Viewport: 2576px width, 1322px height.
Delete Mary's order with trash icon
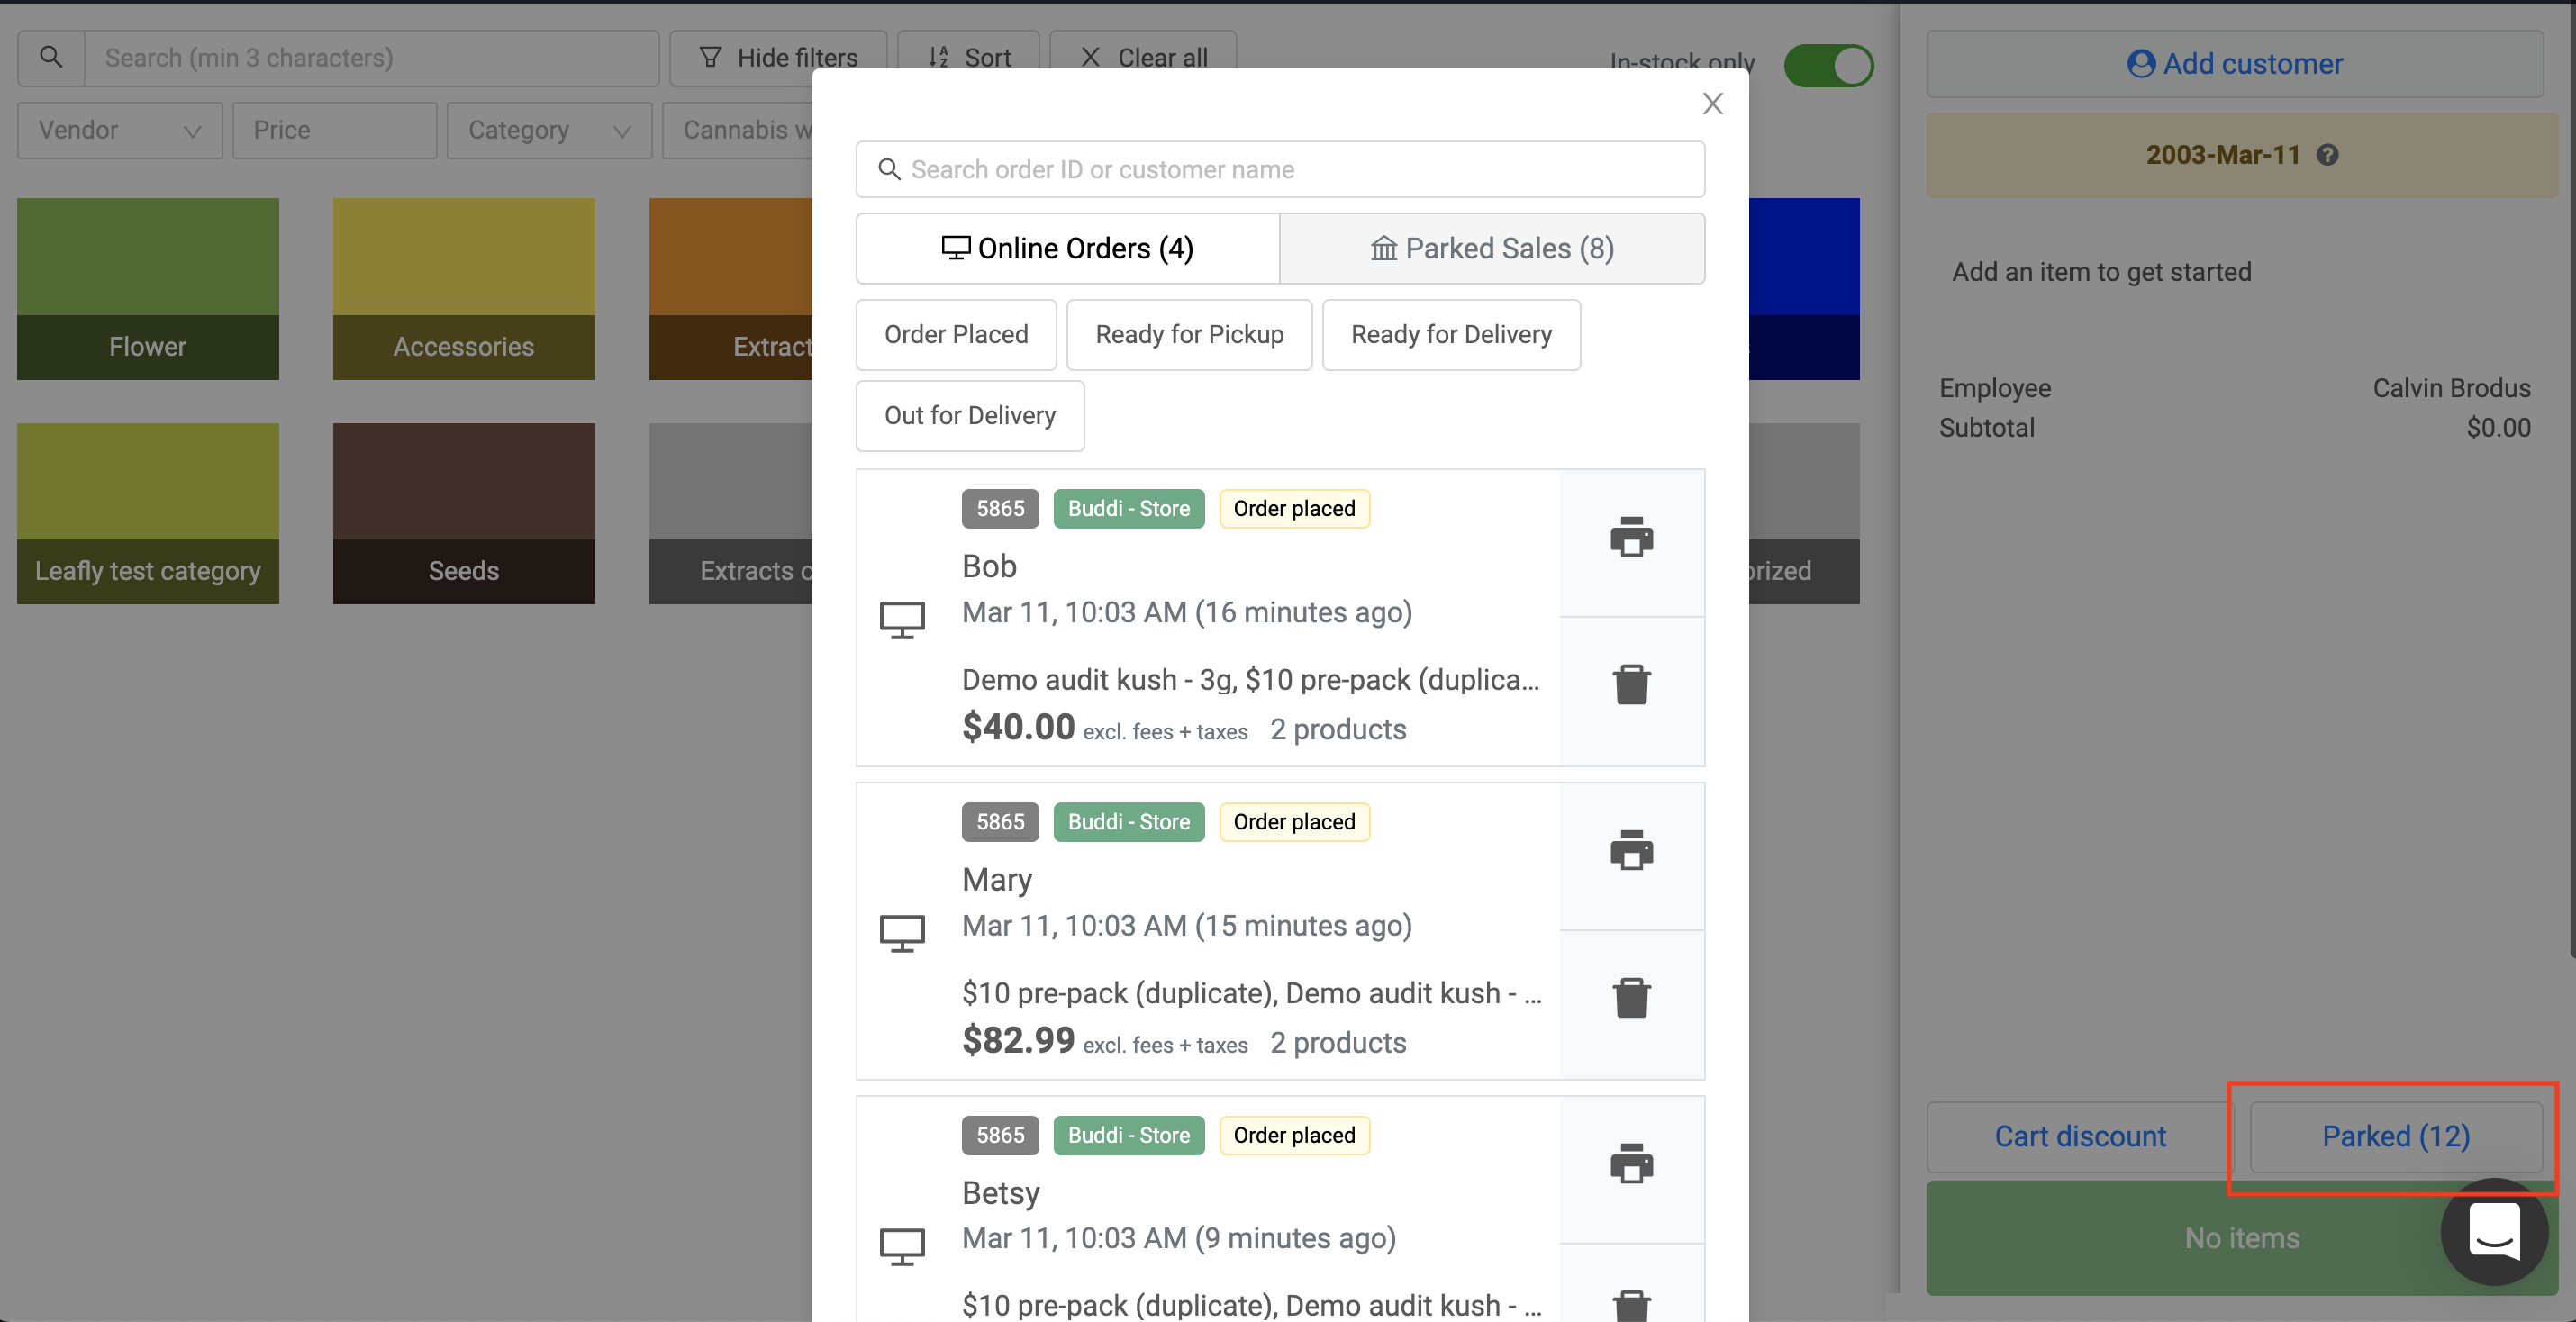(1631, 998)
